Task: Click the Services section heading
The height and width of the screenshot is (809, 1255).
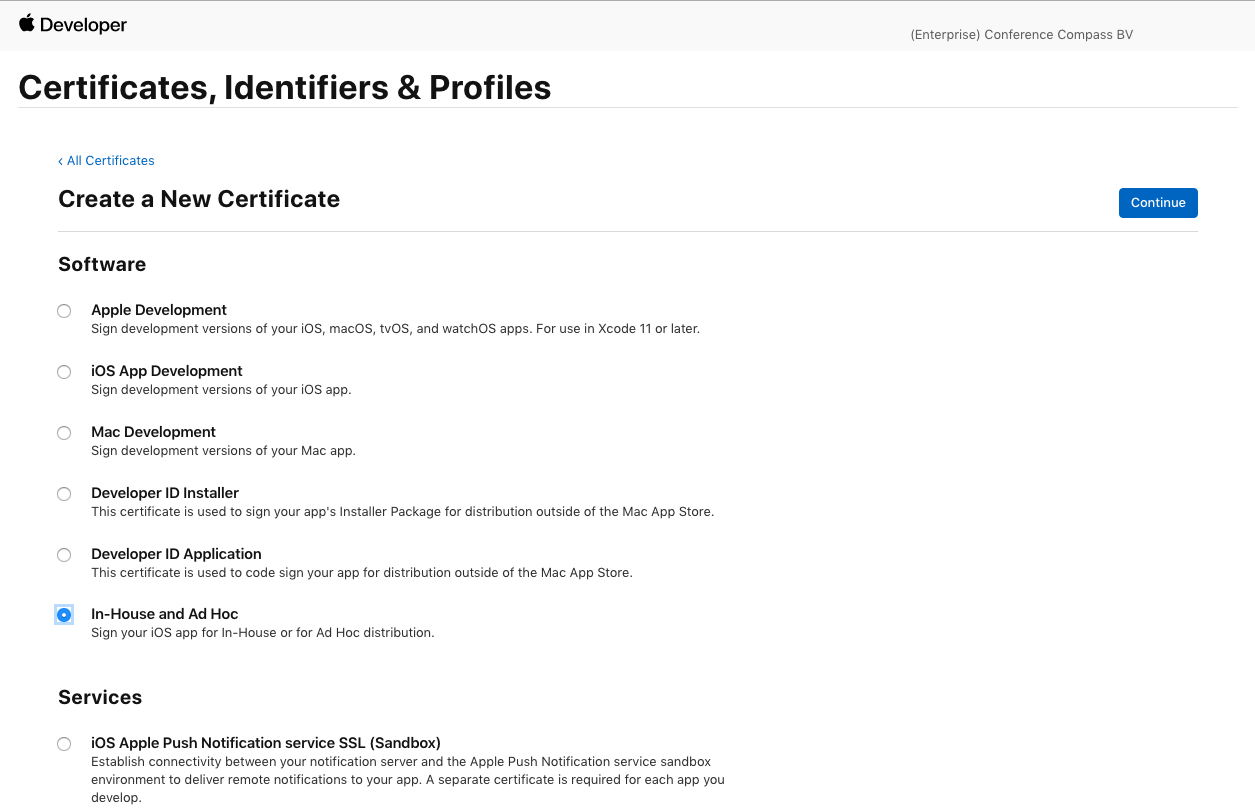Action: coord(99,697)
